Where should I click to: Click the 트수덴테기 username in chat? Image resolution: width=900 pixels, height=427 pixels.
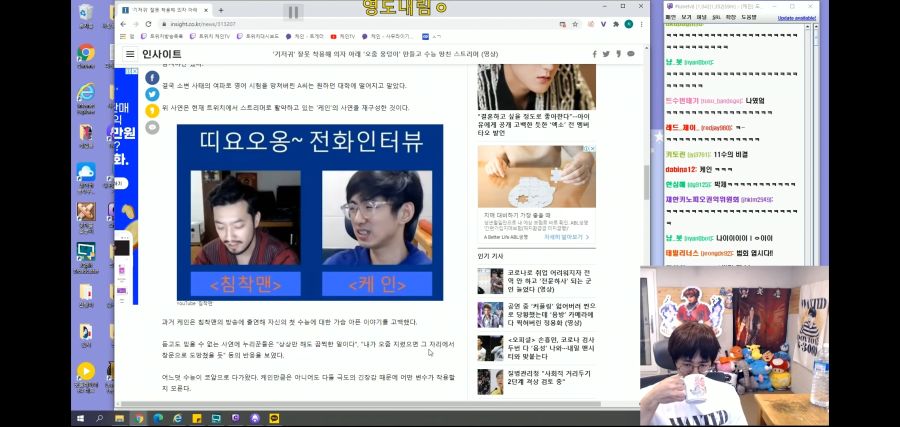682,101
